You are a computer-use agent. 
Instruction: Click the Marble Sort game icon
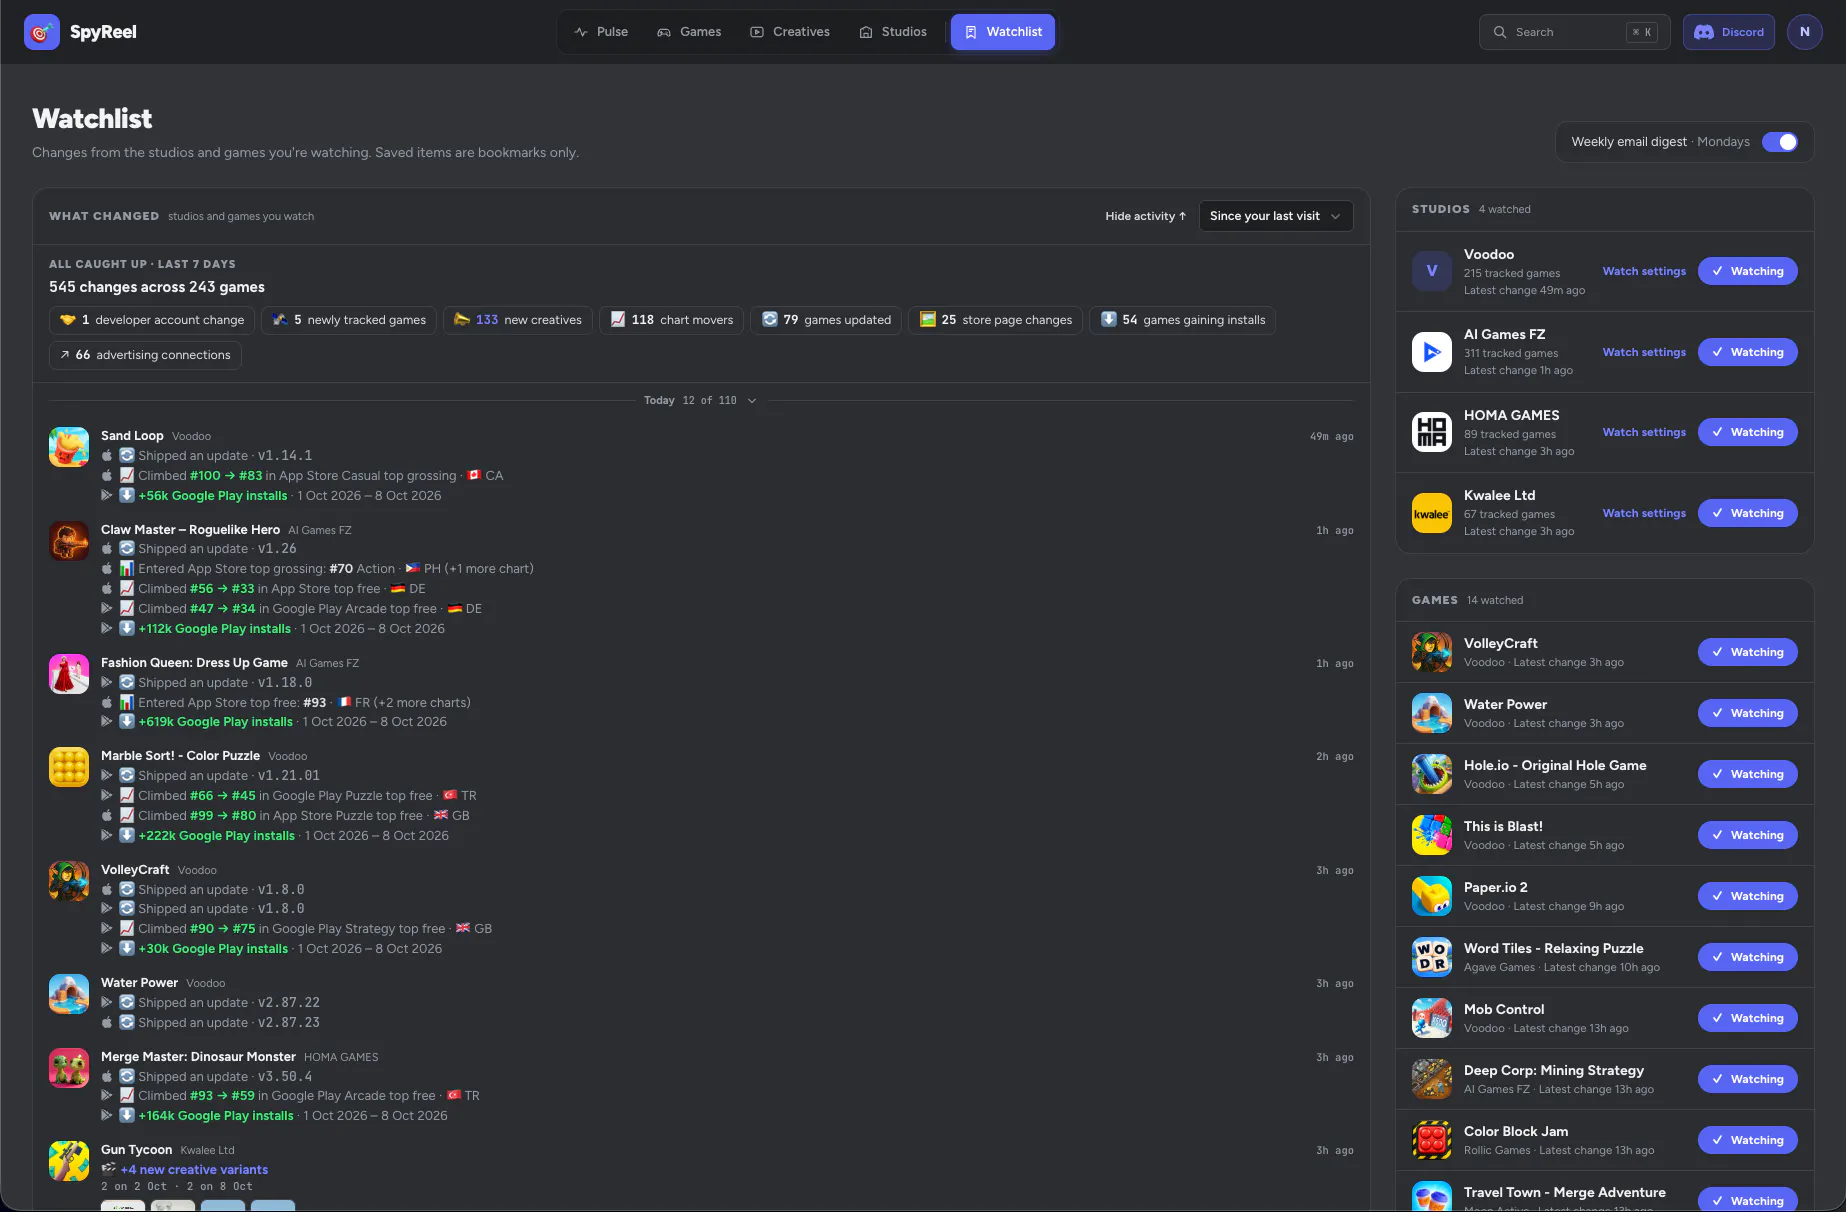tap(69, 766)
